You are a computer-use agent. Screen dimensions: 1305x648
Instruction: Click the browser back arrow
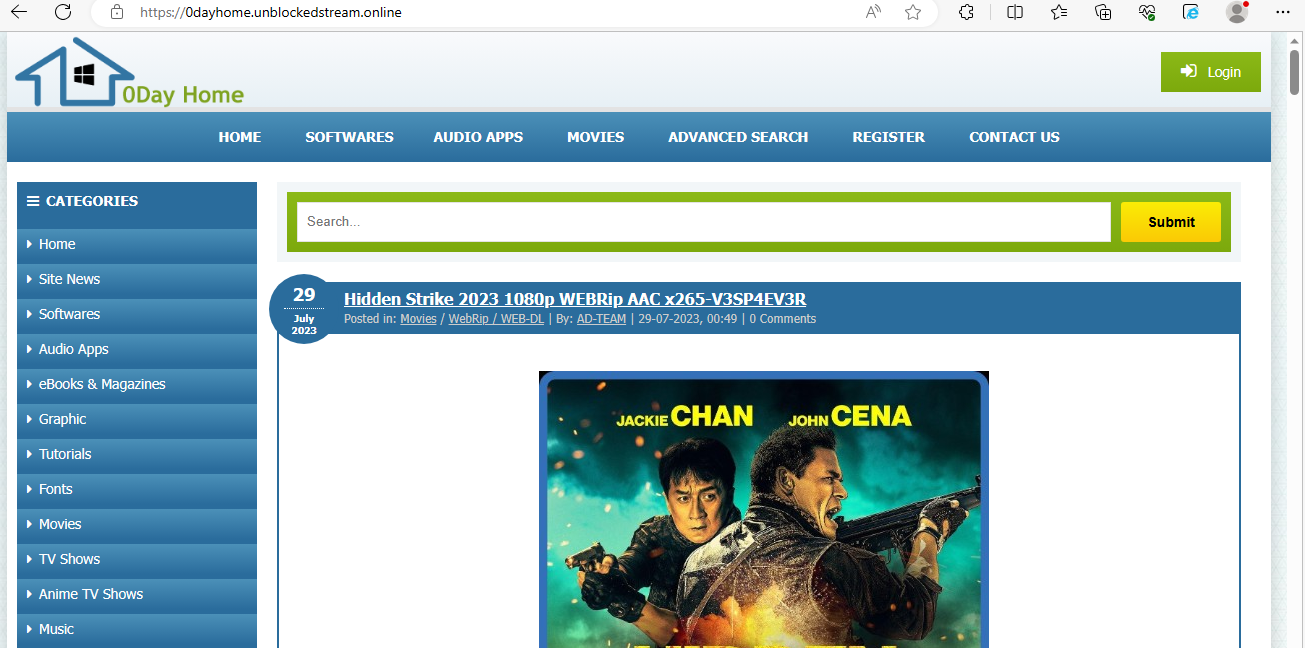pyautogui.click(x=19, y=12)
